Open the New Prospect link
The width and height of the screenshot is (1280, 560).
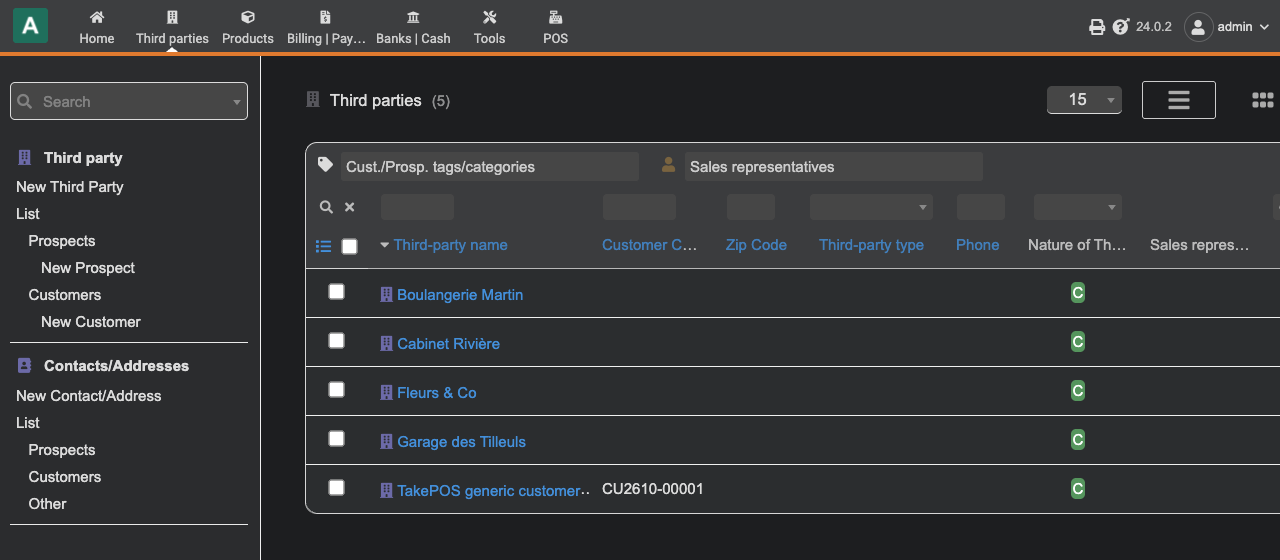tap(88, 268)
